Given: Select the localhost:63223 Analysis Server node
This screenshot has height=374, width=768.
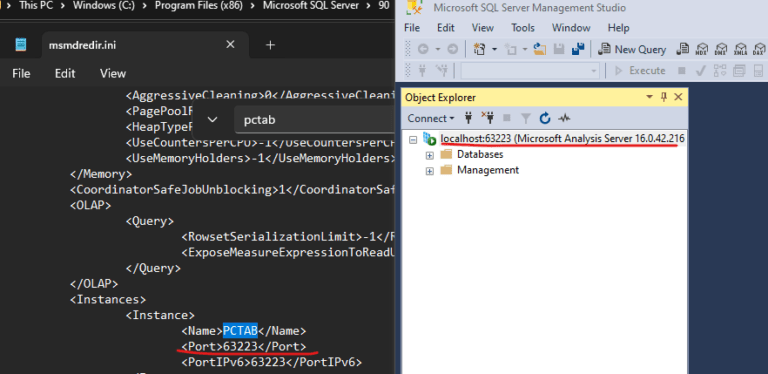Looking at the screenshot, I should click(x=562, y=139).
